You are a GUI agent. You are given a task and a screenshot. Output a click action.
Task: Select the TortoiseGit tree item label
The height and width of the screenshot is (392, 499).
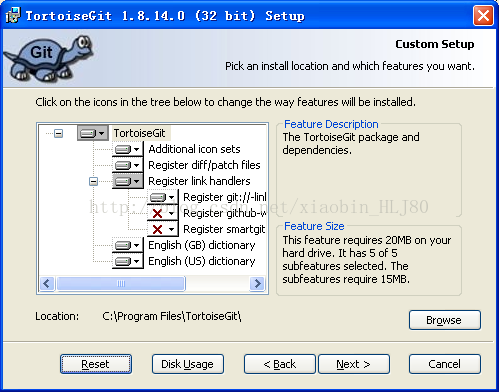pos(139,133)
